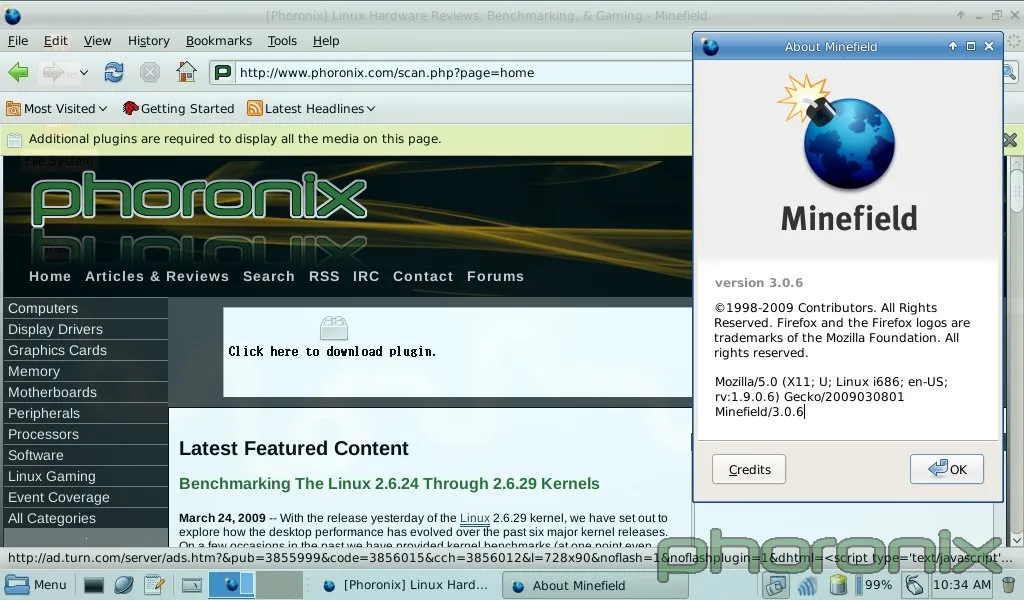
Task: Open the Motherboards category
Action: [86, 392]
